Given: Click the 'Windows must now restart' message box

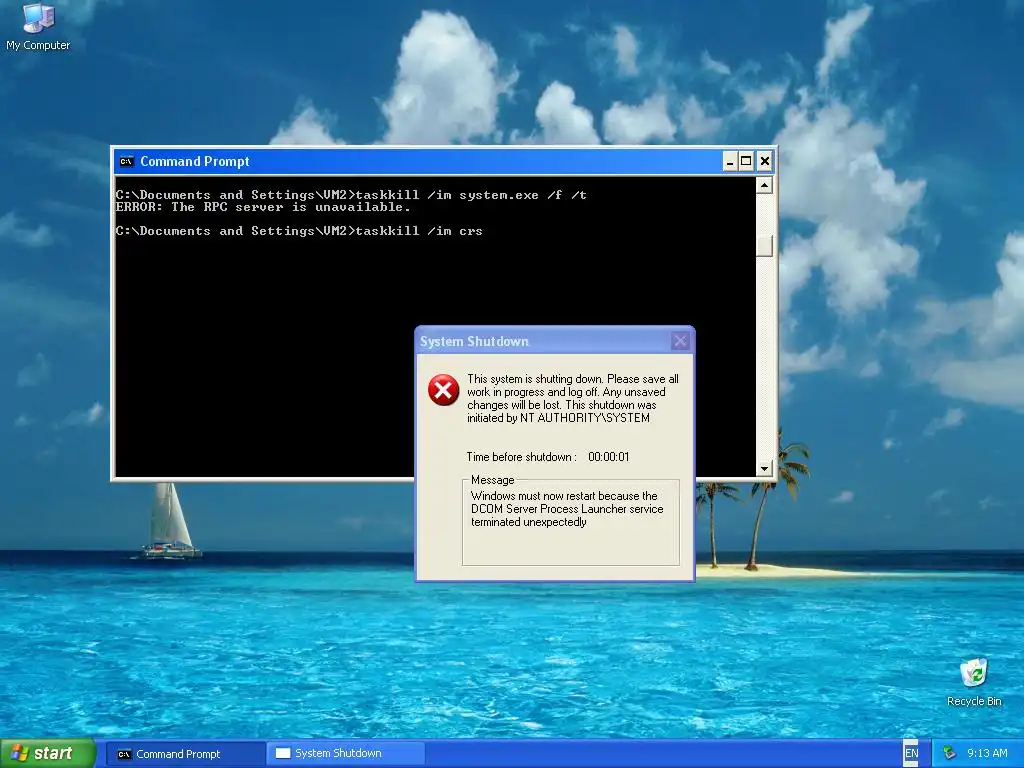Looking at the screenshot, I should [571, 522].
